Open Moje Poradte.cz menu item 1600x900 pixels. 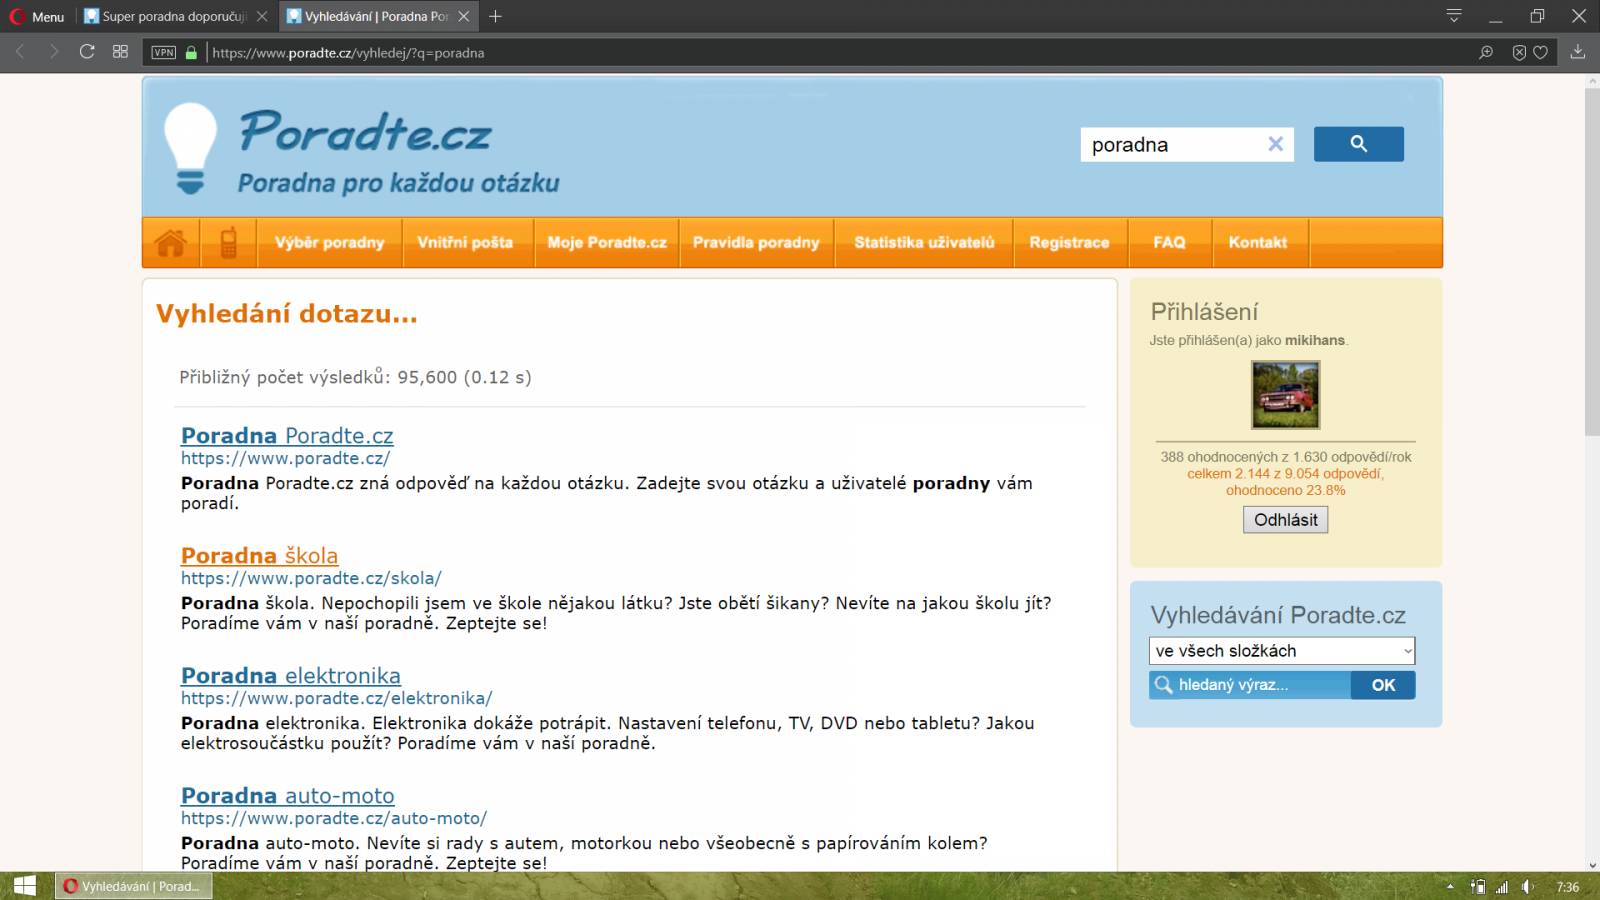pos(607,242)
